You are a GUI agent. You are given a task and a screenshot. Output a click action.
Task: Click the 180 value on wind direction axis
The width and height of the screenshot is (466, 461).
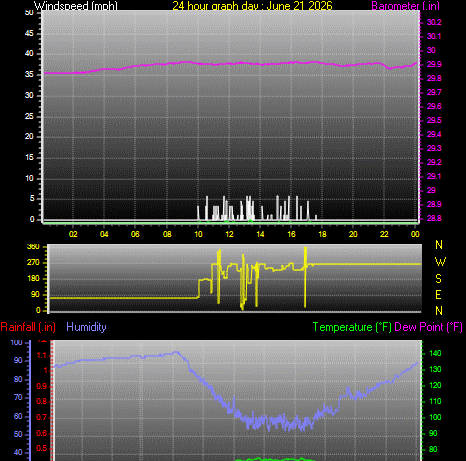tap(33, 278)
